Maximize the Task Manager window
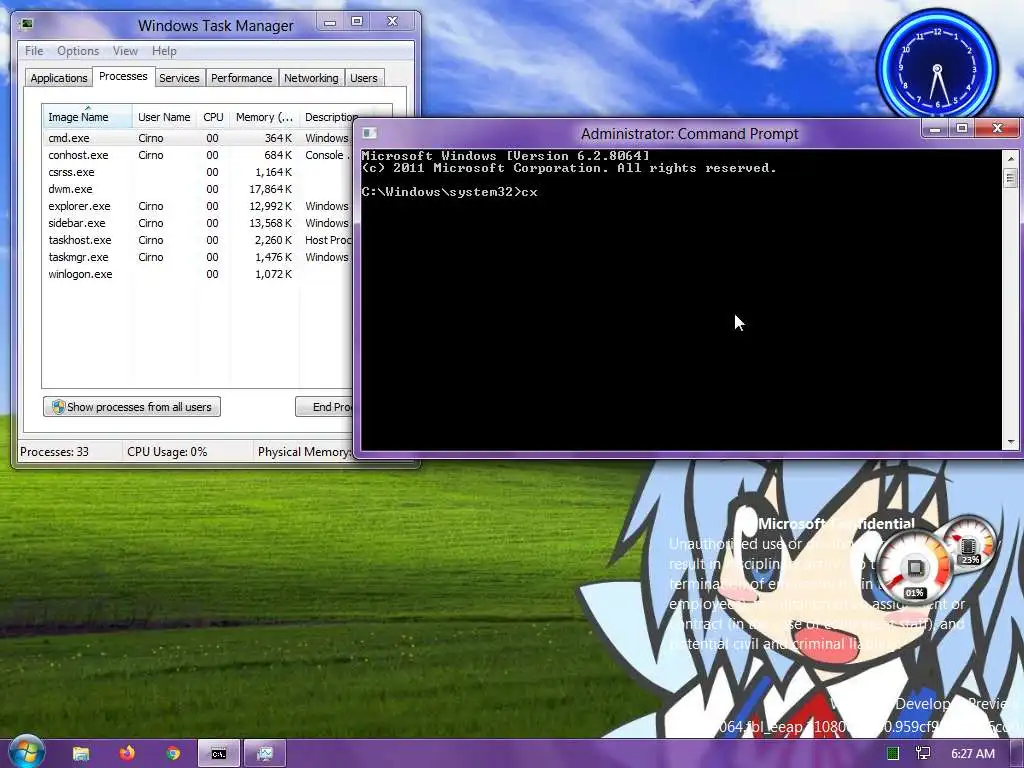The width and height of the screenshot is (1024, 768). 357,22
